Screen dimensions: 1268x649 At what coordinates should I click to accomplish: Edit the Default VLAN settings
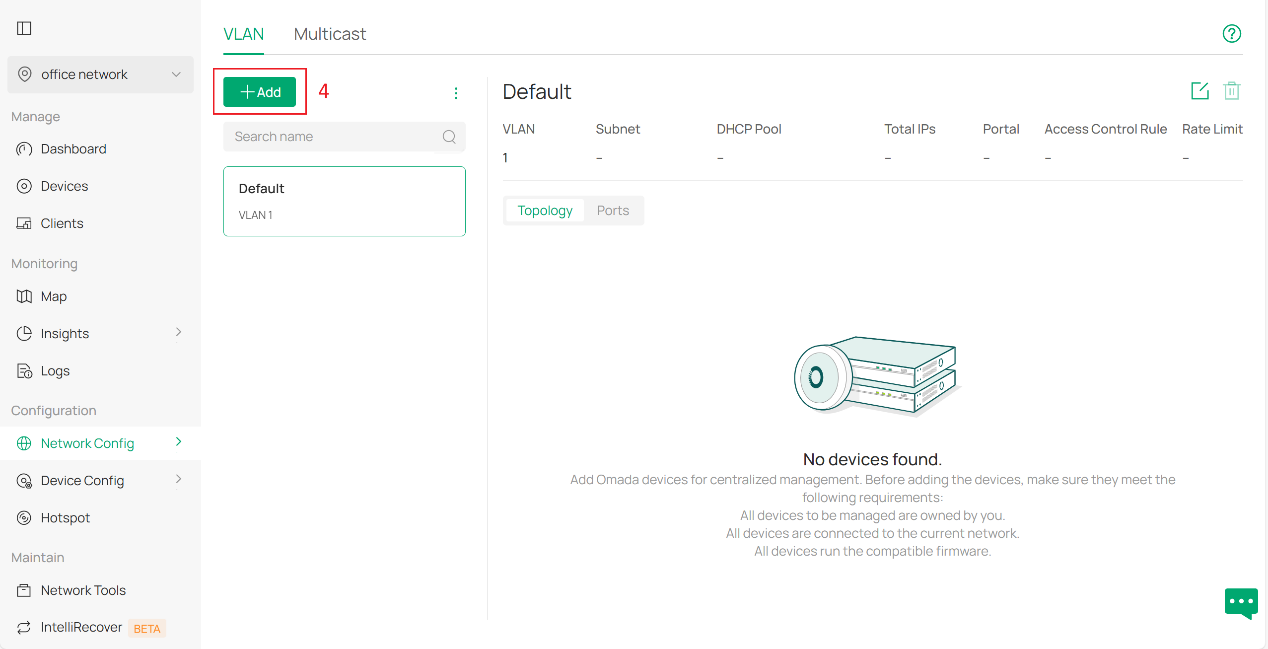point(1199,90)
